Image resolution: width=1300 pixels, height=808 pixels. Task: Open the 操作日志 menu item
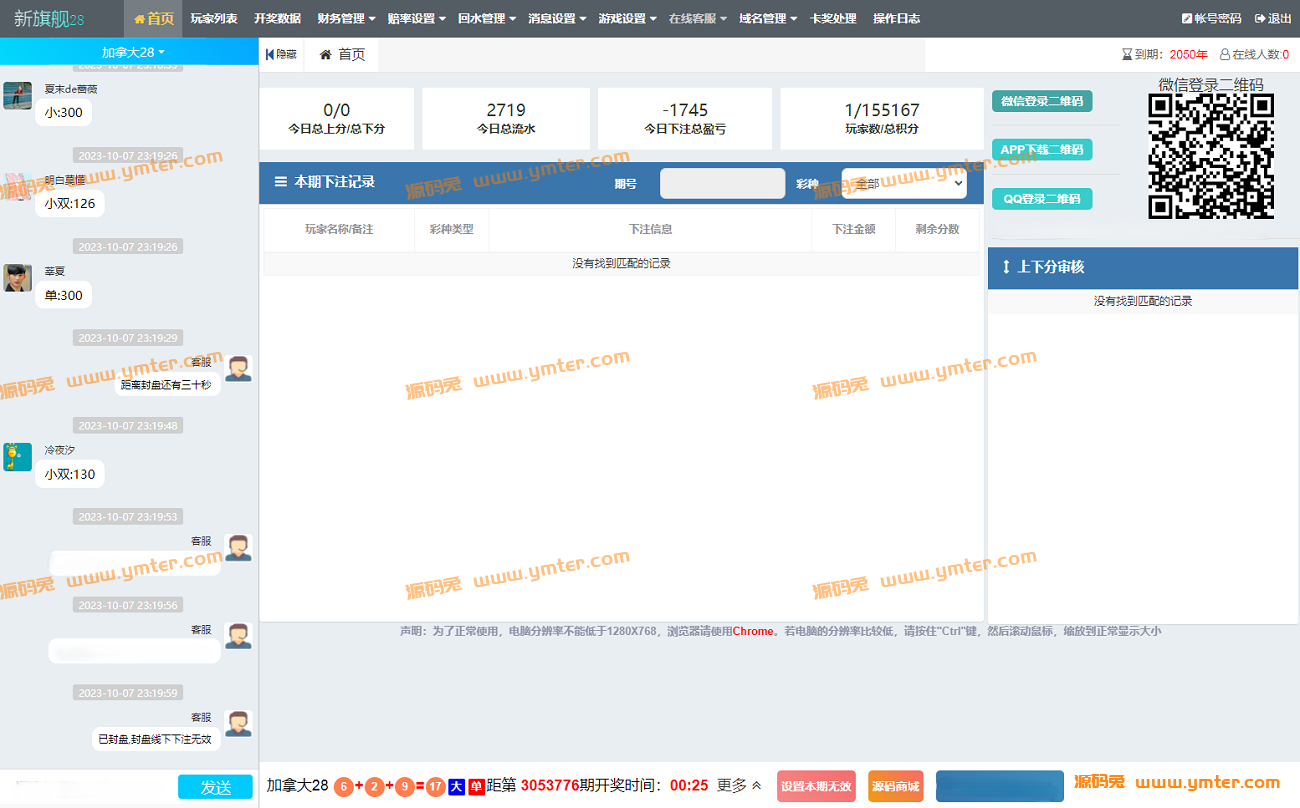(x=896, y=19)
